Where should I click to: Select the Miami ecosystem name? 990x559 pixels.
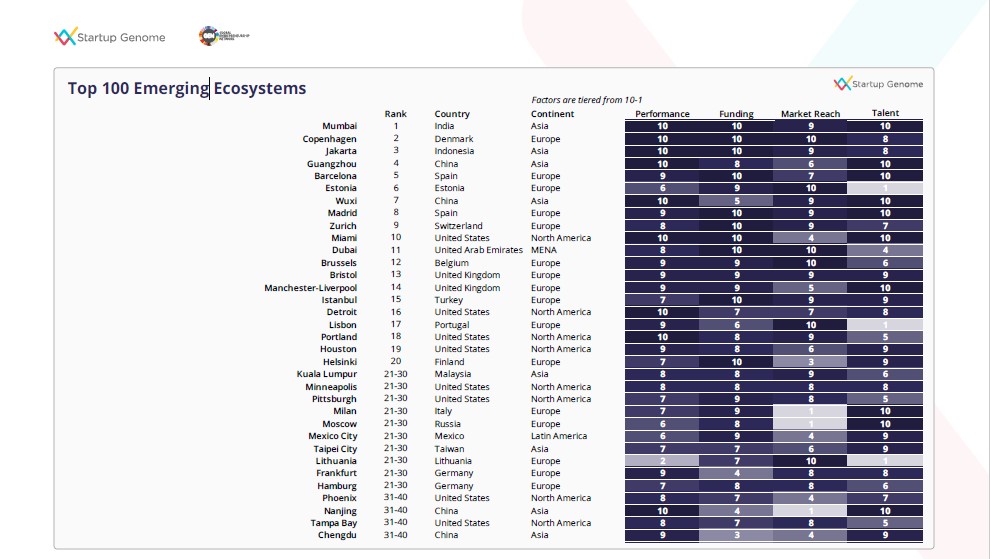click(344, 237)
